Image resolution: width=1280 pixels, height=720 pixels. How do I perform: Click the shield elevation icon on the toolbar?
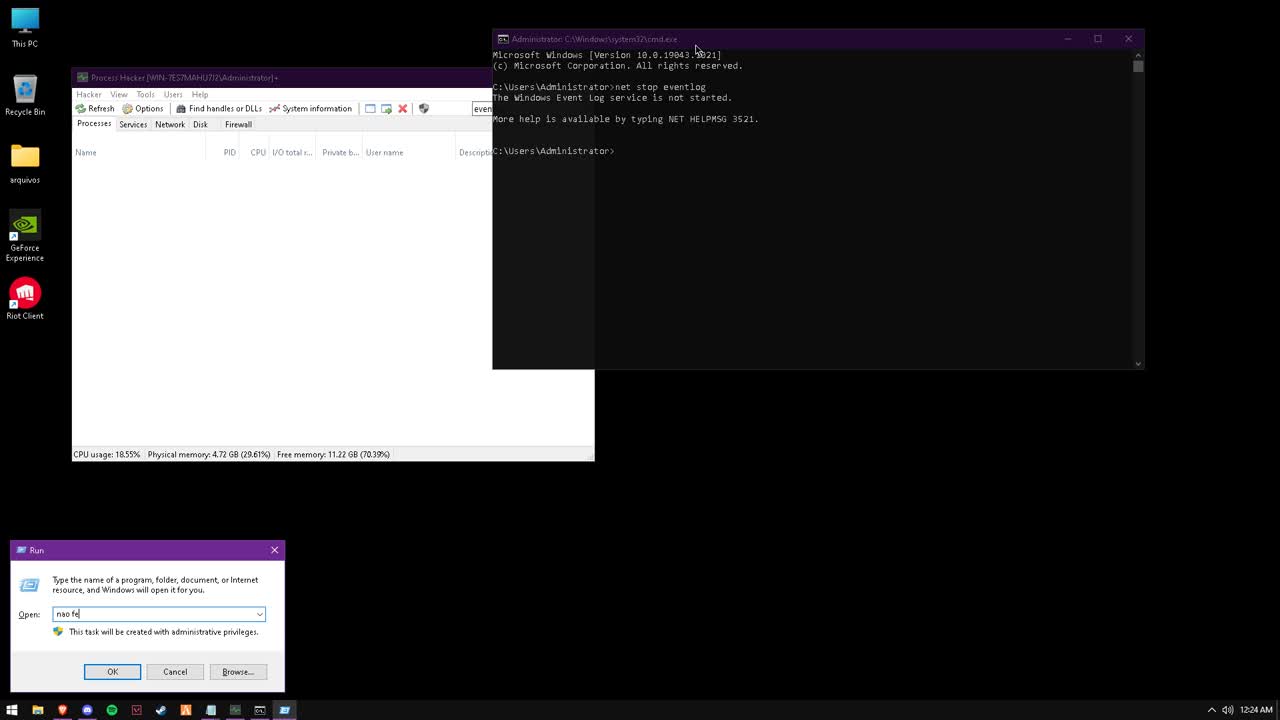pos(423,108)
